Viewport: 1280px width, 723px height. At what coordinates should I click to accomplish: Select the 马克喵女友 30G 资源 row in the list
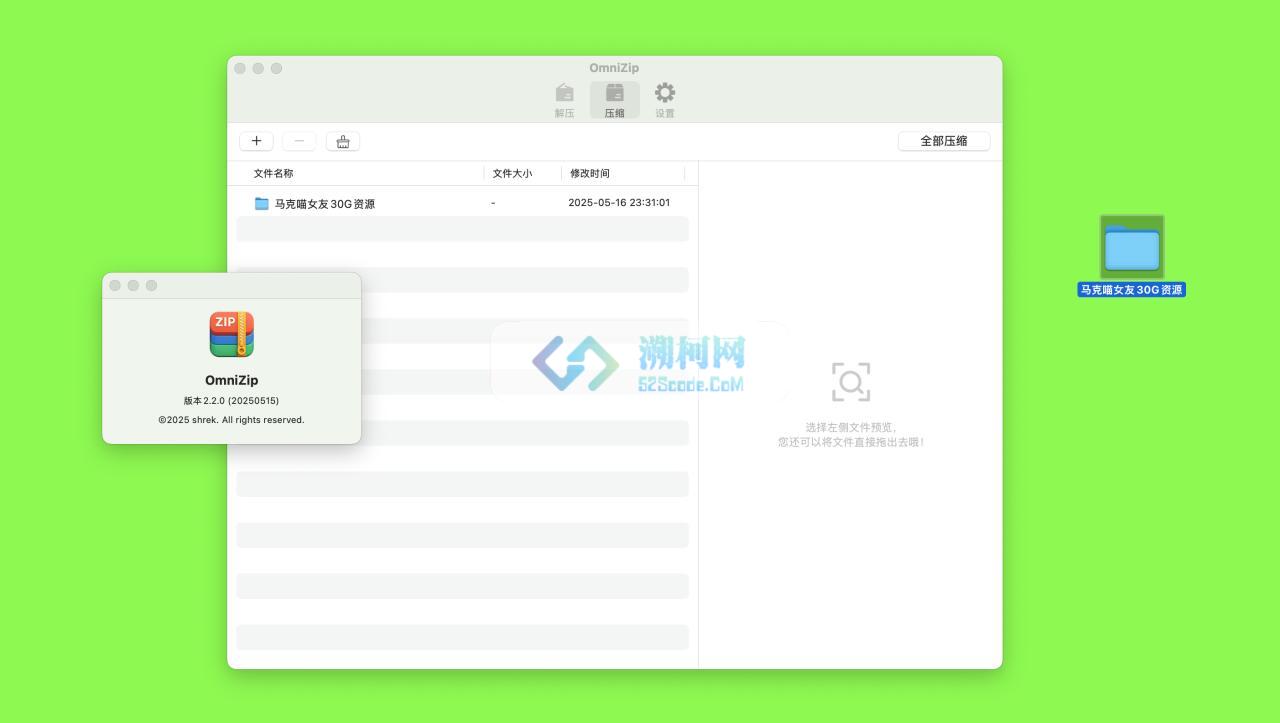pyautogui.click(x=462, y=203)
